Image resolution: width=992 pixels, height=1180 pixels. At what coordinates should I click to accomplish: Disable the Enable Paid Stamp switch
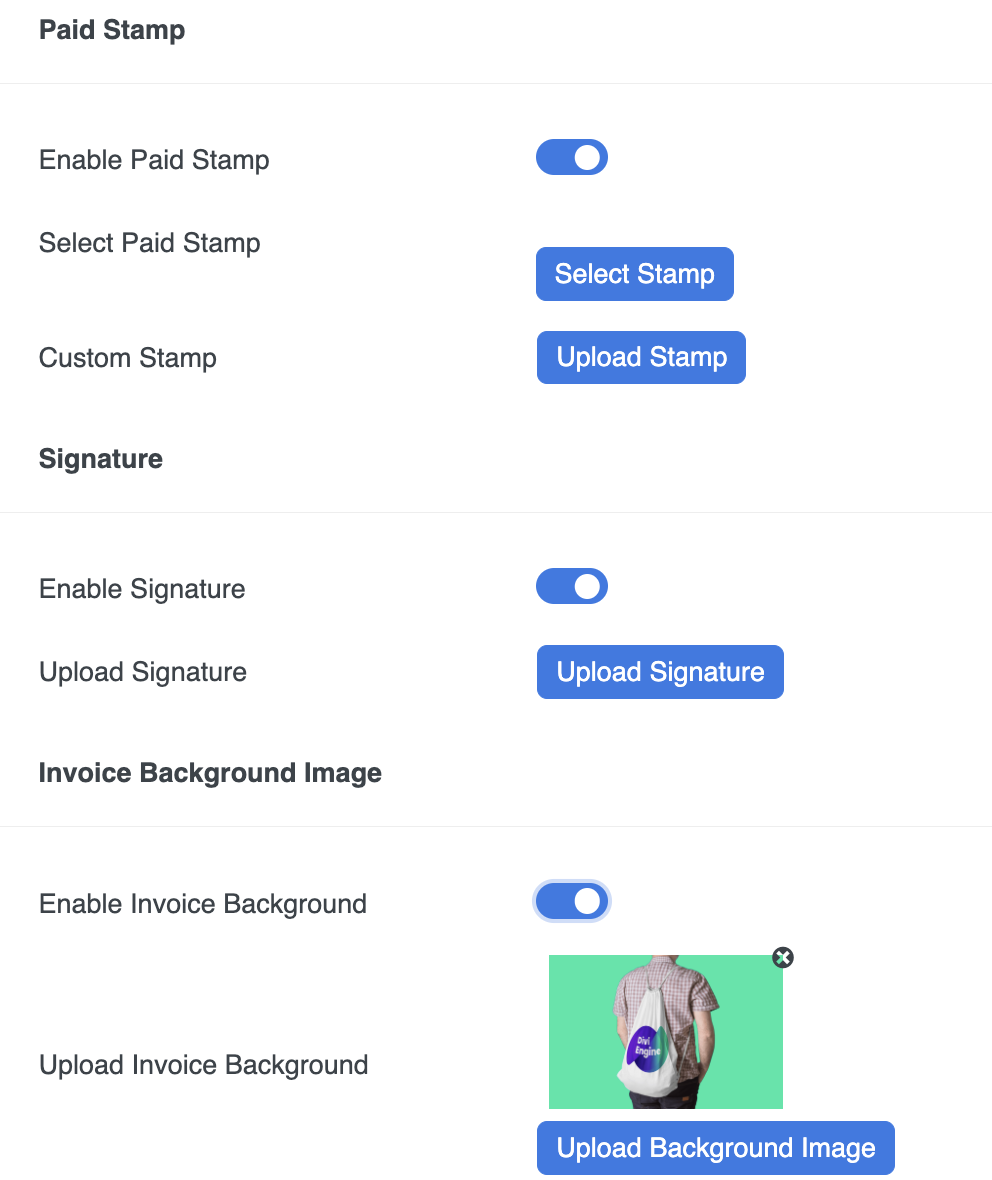click(x=572, y=157)
